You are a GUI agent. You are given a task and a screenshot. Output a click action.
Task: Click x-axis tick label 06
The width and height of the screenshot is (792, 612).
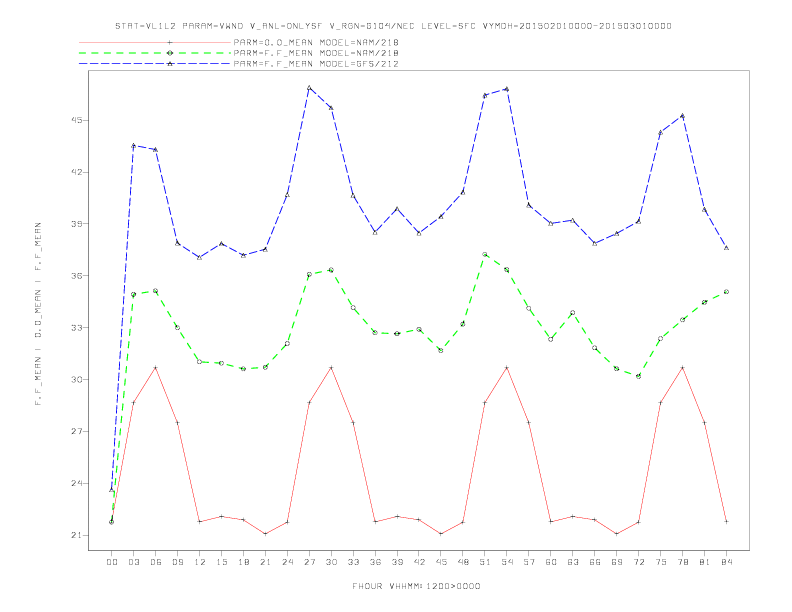pos(156,562)
